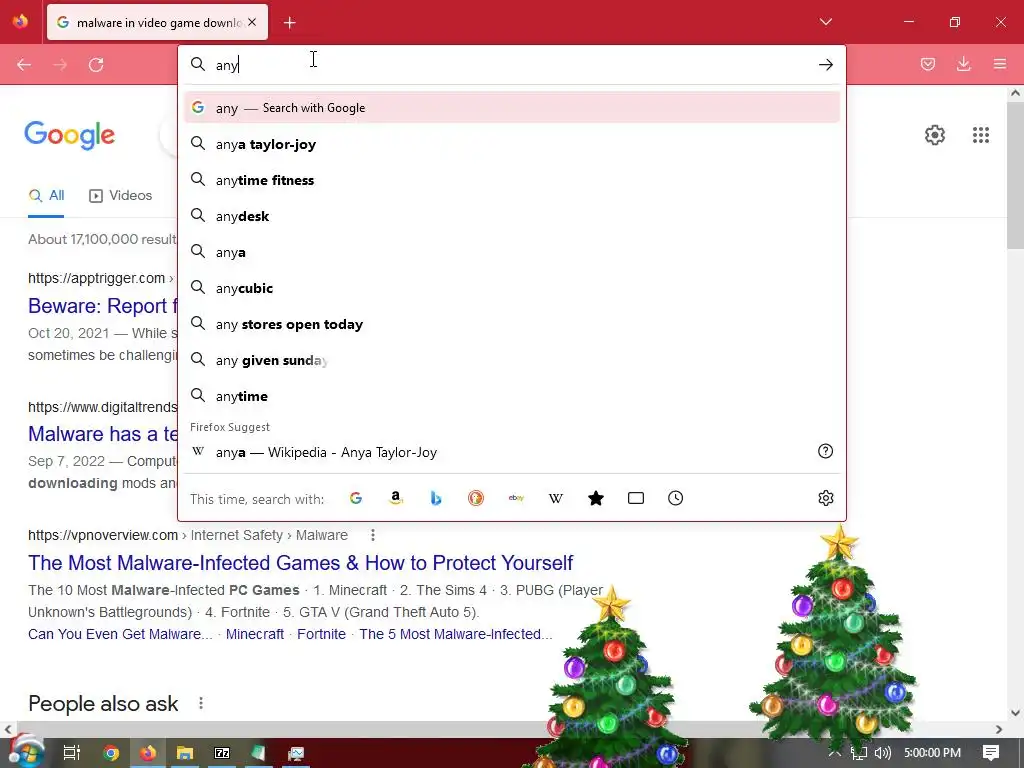Search this time with Amazon icon
The width and height of the screenshot is (1024, 768).
pos(396,498)
